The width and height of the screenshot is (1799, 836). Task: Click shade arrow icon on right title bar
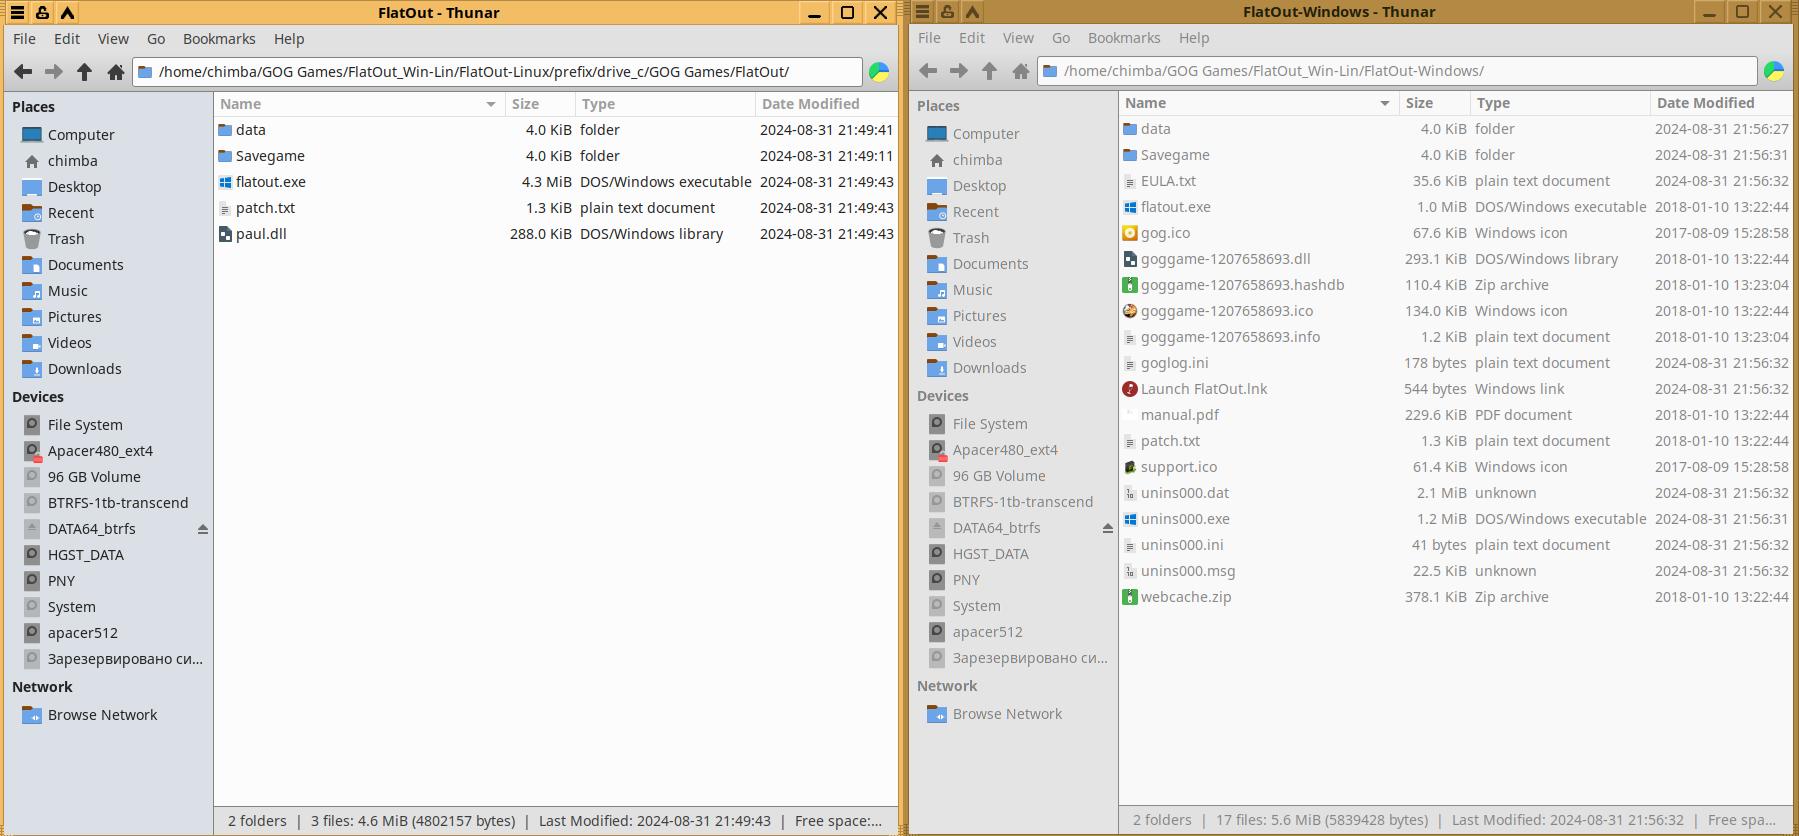pyautogui.click(x=972, y=12)
